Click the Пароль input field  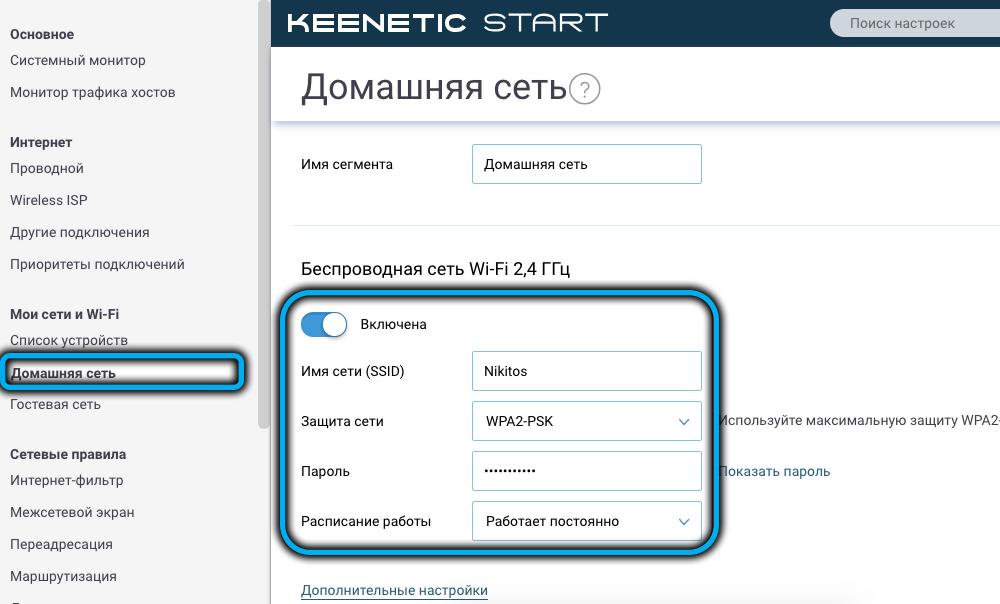(586, 471)
